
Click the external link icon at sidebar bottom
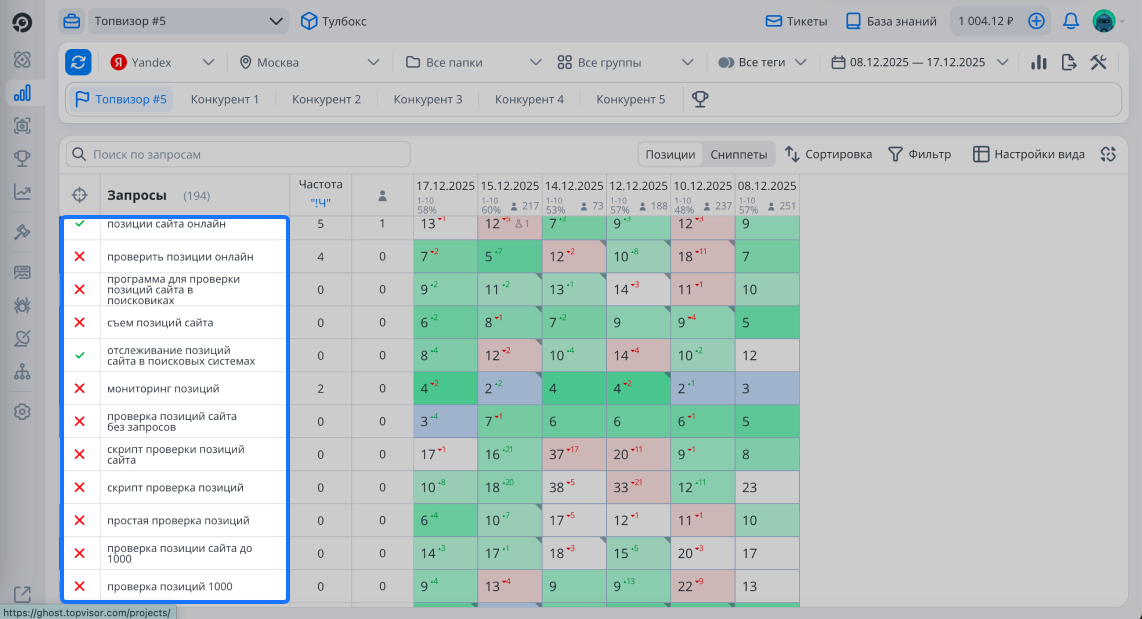click(x=23, y=594)
